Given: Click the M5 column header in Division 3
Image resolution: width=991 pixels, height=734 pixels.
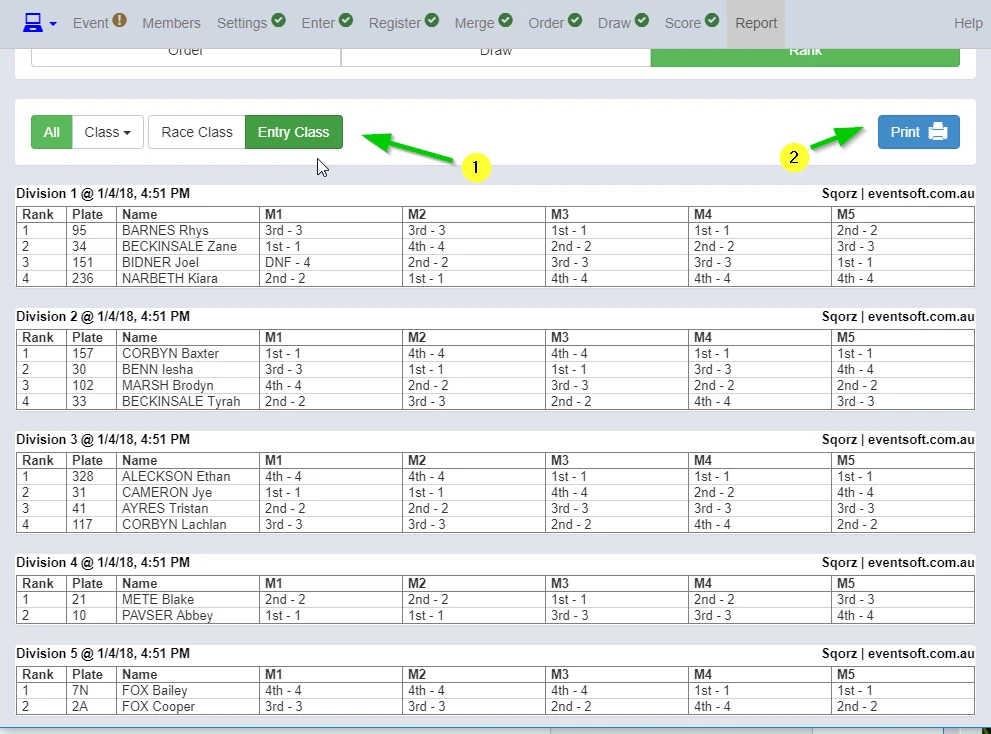Looking at the screenshot, I should coord(846,460).
